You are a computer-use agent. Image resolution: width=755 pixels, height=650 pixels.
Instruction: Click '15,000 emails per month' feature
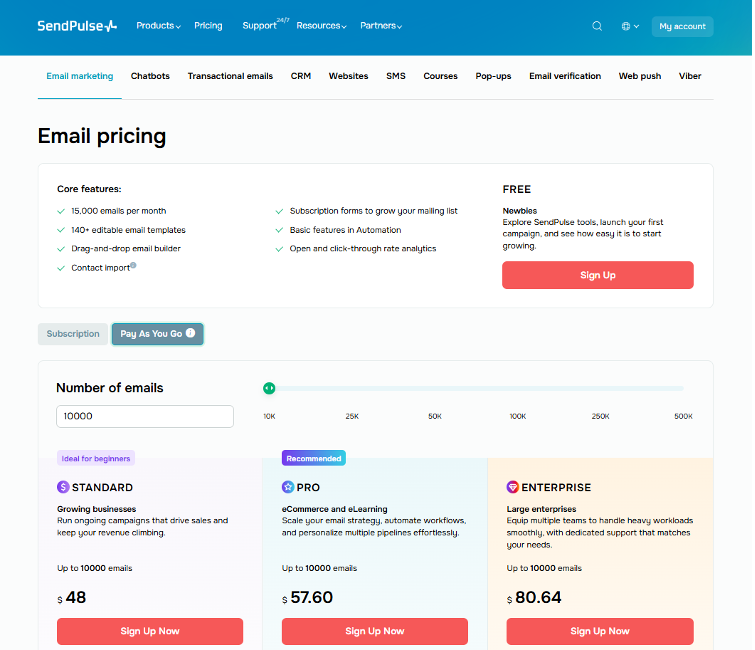tap(118, 211)
